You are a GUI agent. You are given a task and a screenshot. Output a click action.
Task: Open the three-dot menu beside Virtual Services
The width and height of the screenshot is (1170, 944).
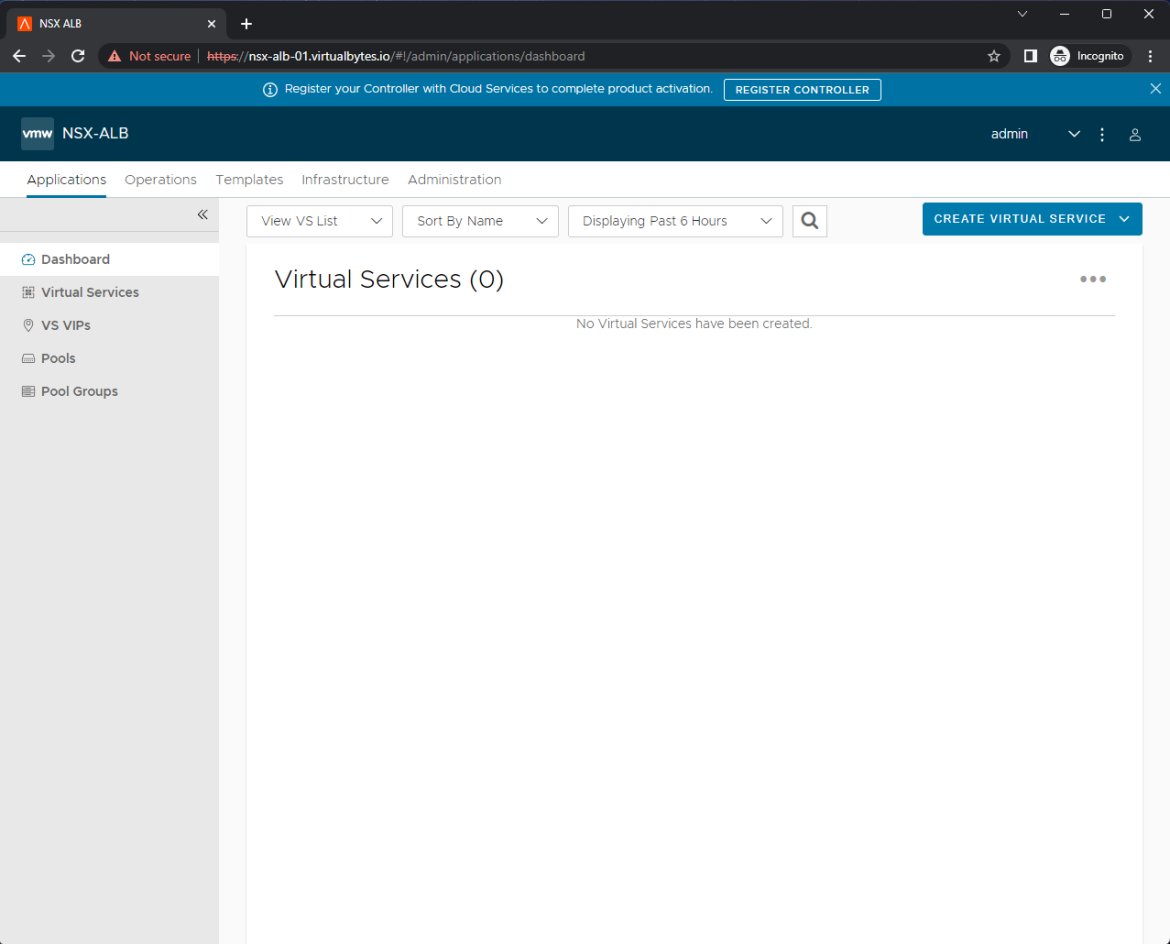pyautogui.click(x=1092, y=279)
